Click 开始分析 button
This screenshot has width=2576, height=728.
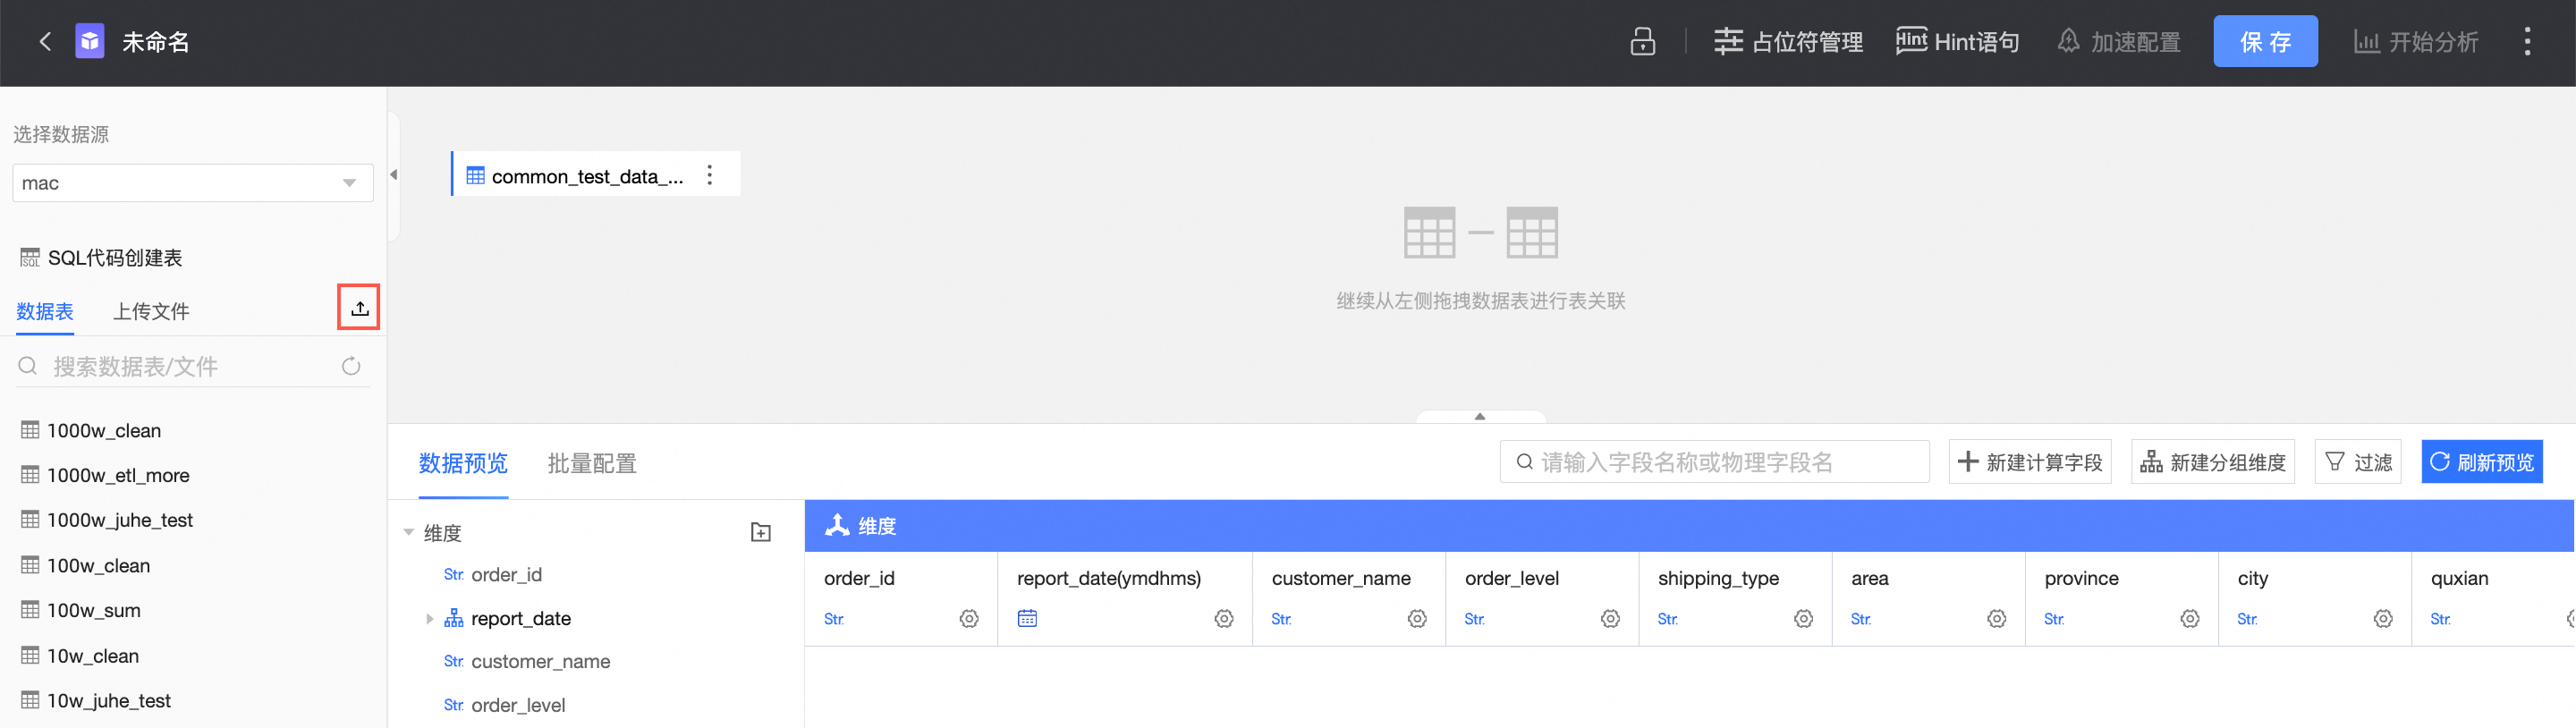(2416, 42)
